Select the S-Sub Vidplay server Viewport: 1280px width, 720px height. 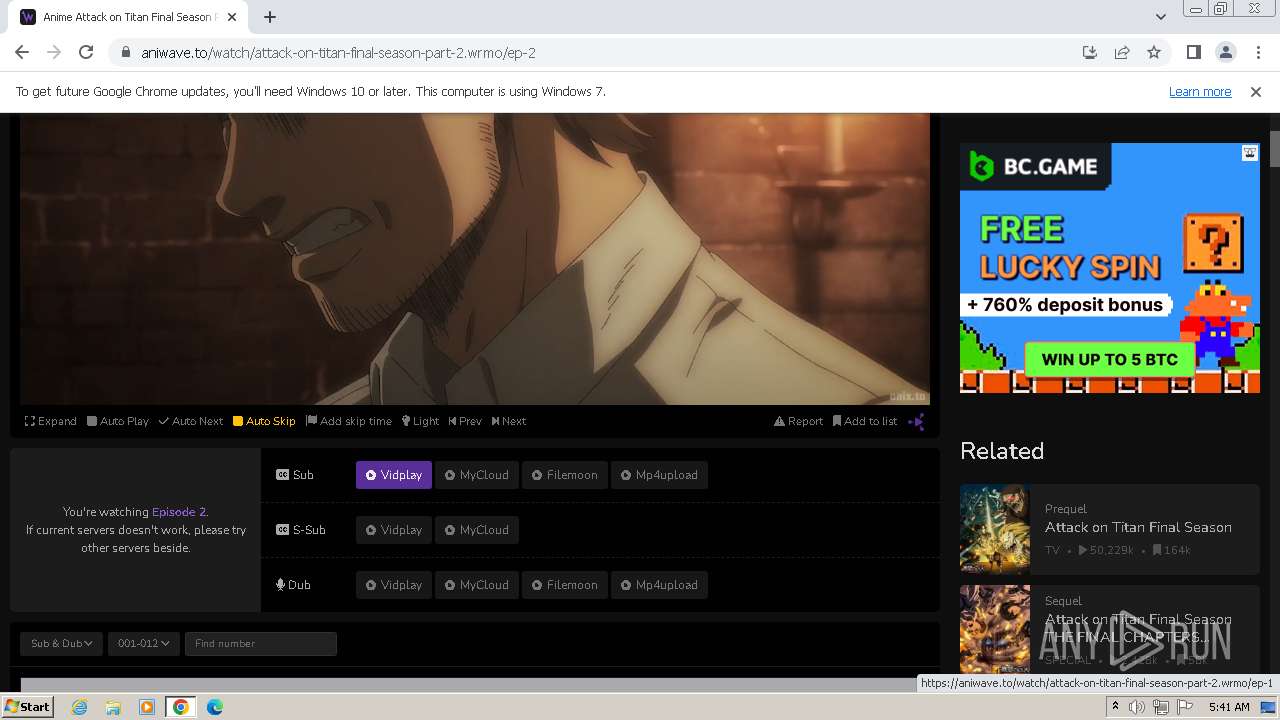click(394, 530)
